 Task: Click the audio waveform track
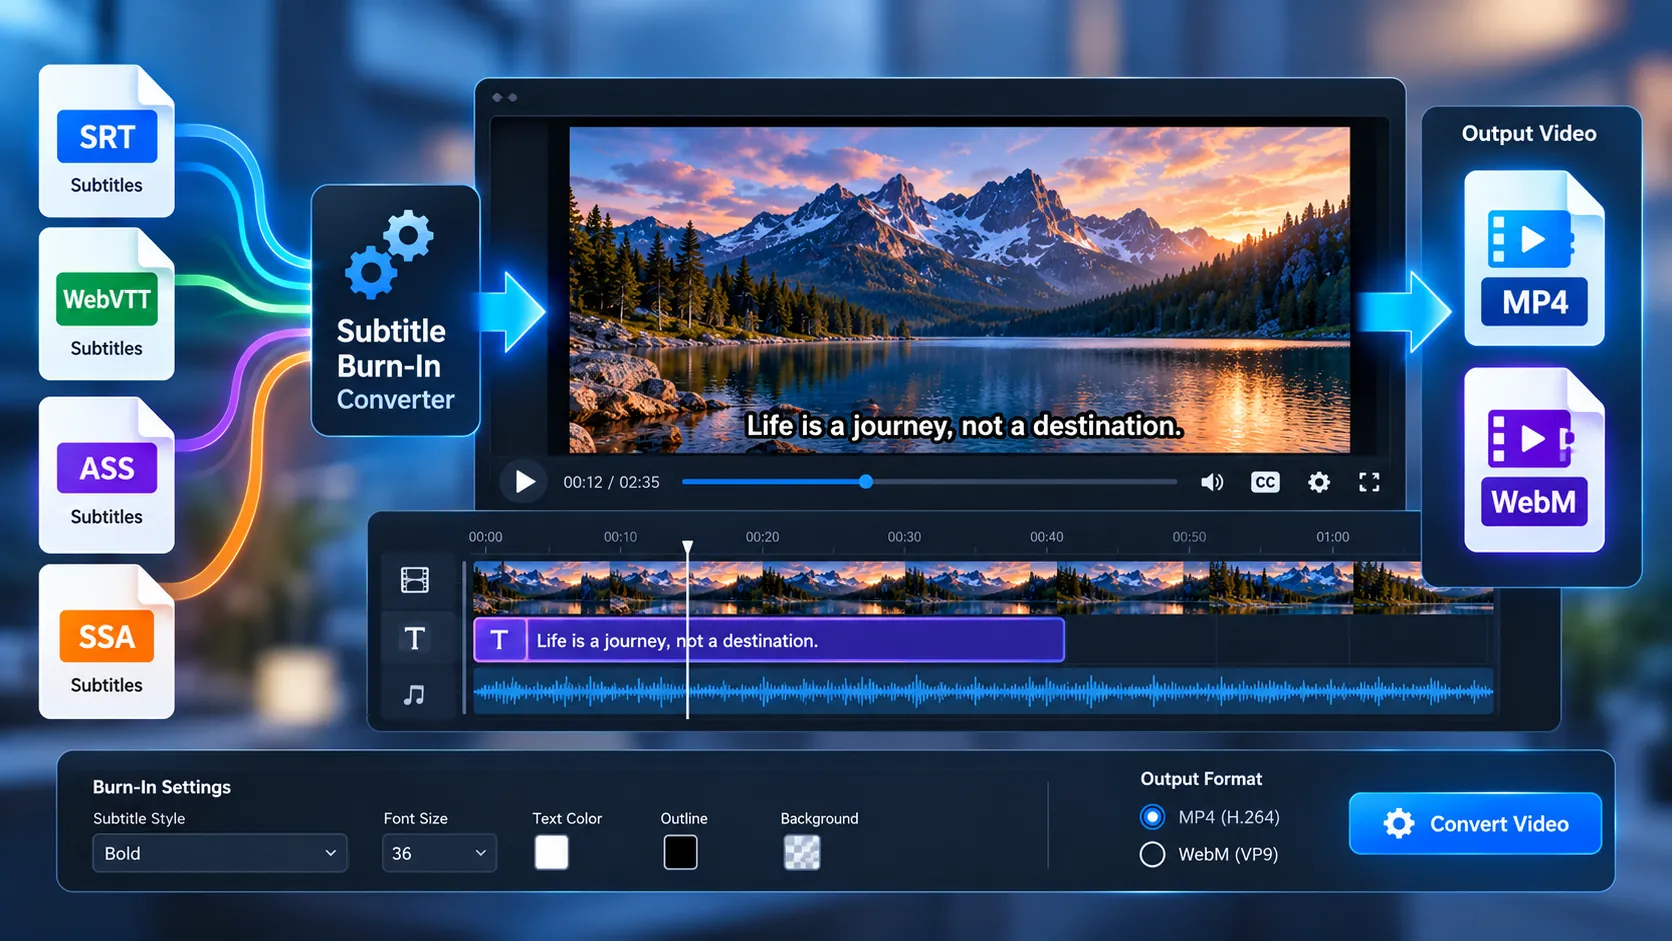[983, 691]
